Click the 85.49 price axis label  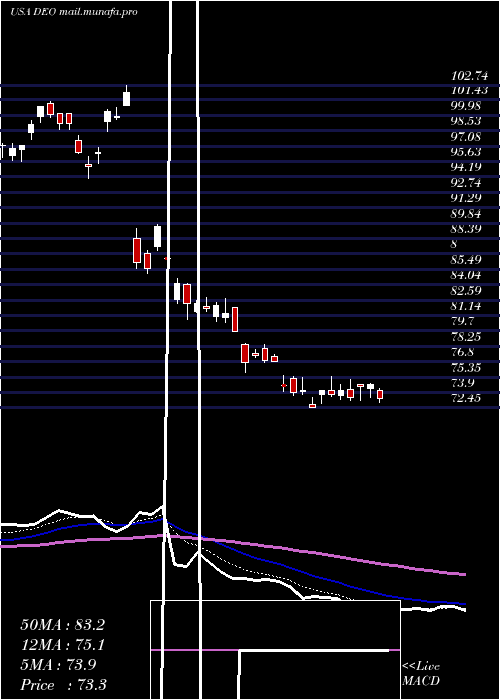[x=466, y=260]
